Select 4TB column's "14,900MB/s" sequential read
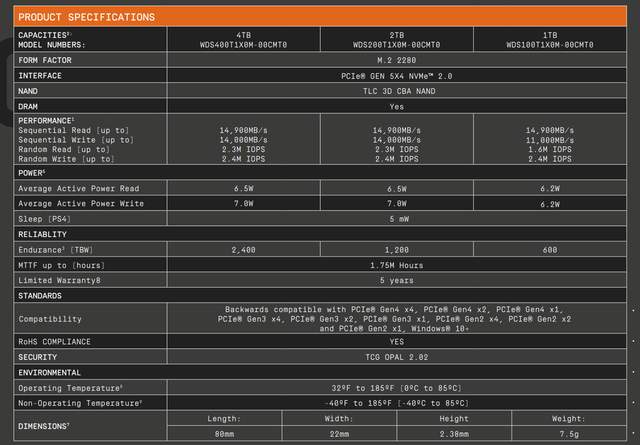The height and width of the screenshot is (445, 640). [x=243, y=130]
